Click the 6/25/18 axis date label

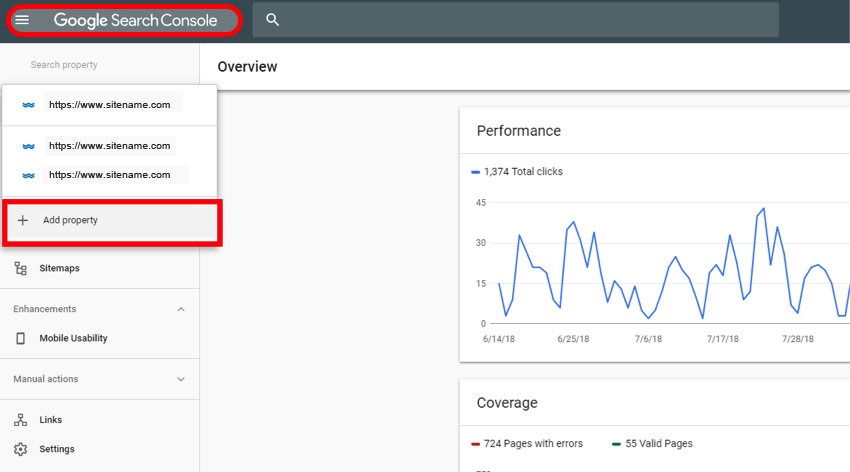(573, 339)
